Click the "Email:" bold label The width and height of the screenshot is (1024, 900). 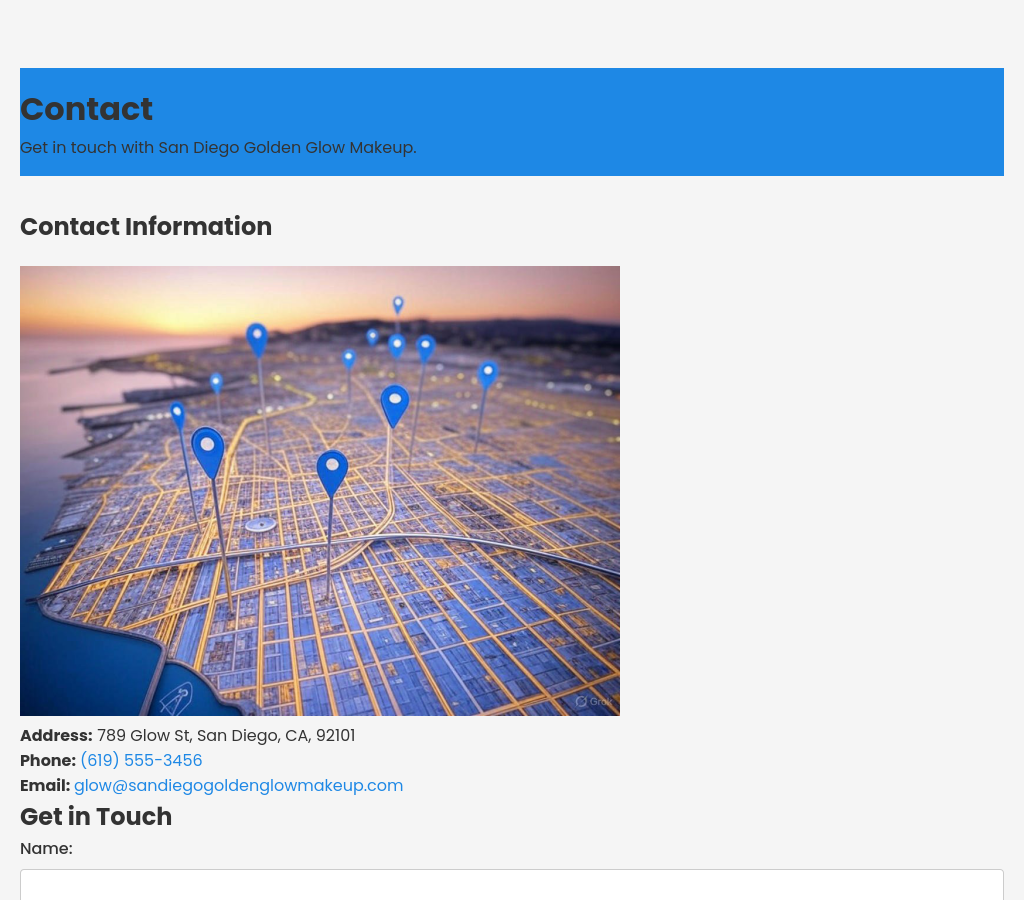tap(45, 785)
